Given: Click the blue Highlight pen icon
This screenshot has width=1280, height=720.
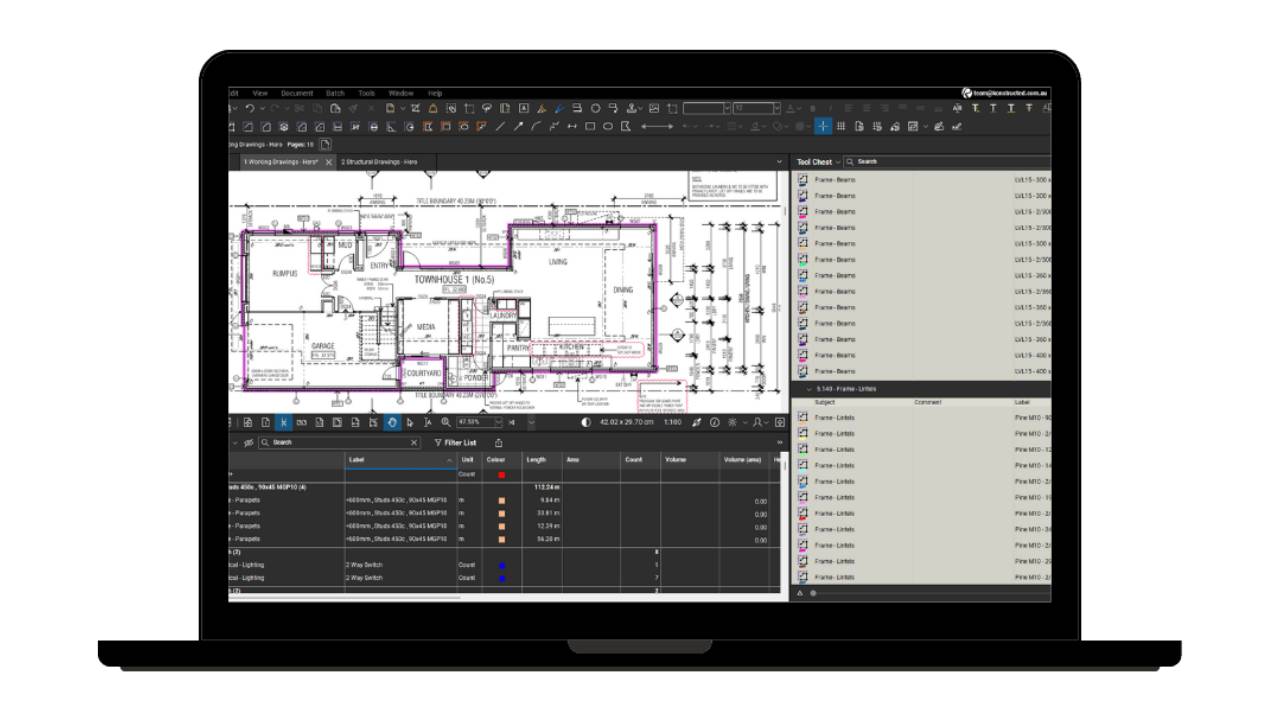Looking at the screenshot, I should coord(560,108).
